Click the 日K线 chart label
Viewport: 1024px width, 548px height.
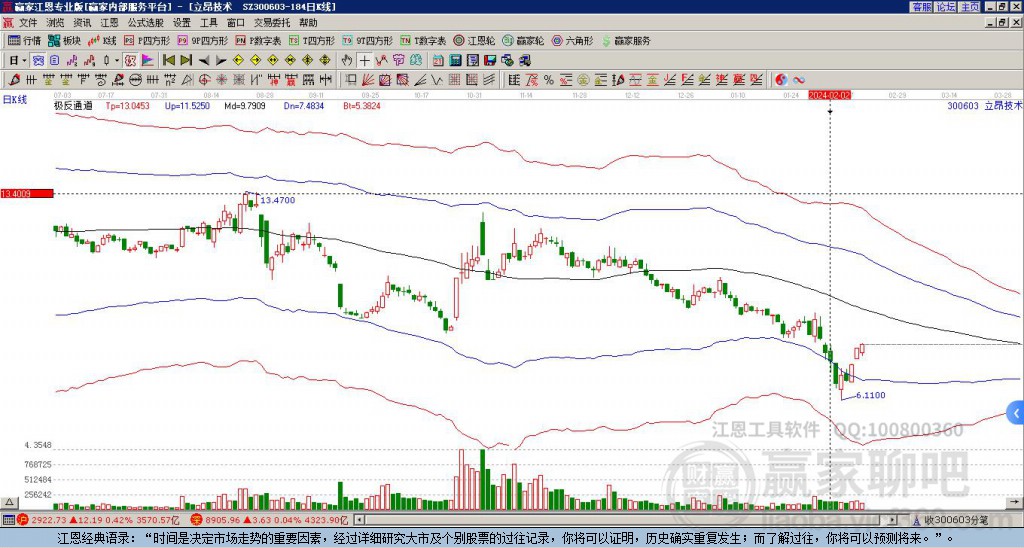coord(15,100)
